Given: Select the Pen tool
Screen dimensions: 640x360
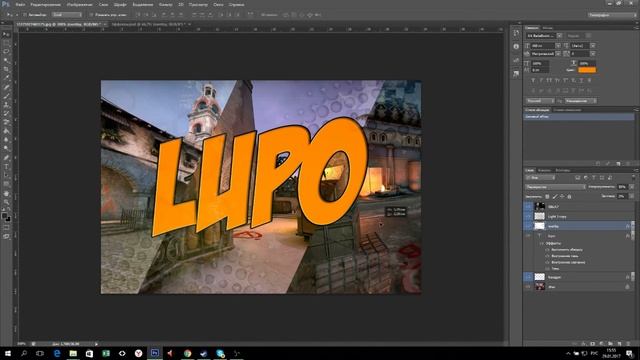Looking at the screenshot, I should 6,158.
